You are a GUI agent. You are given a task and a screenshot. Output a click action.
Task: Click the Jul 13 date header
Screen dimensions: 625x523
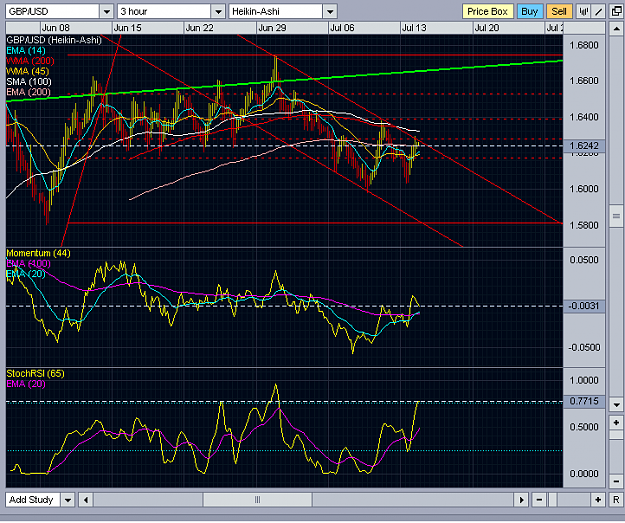[x=414, y=28]
